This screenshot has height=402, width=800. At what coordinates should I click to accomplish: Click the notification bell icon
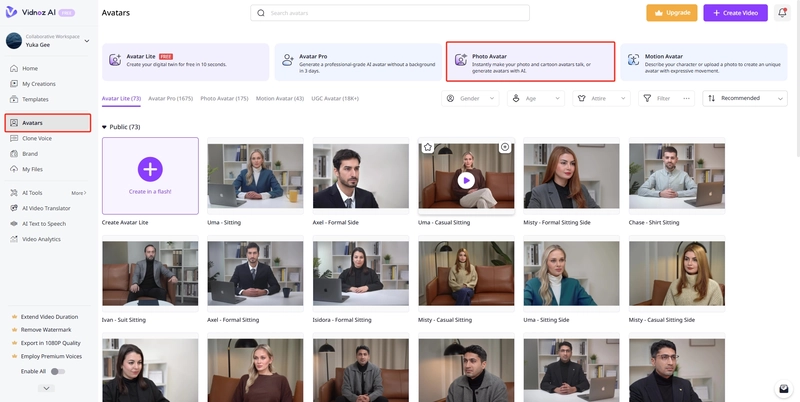point(781,13)
